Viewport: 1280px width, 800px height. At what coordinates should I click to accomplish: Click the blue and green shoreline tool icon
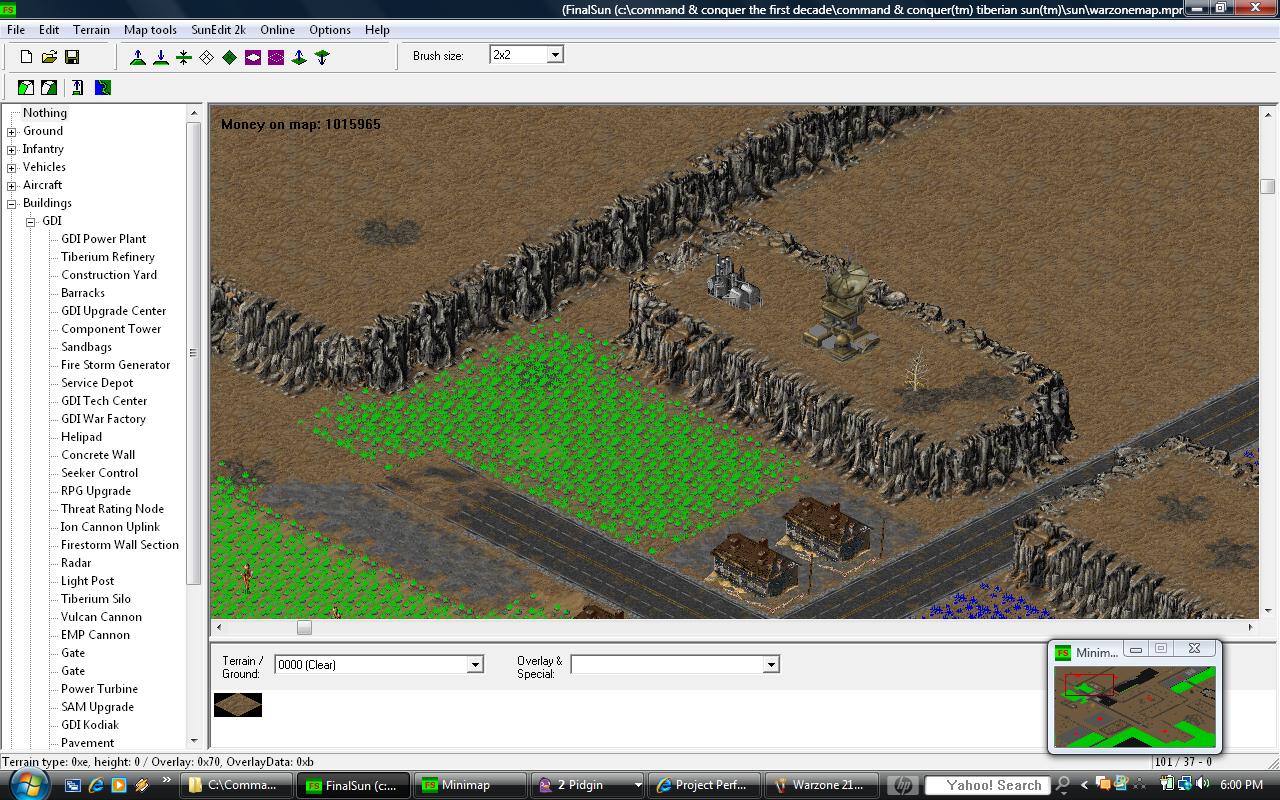tap(103, 88)
